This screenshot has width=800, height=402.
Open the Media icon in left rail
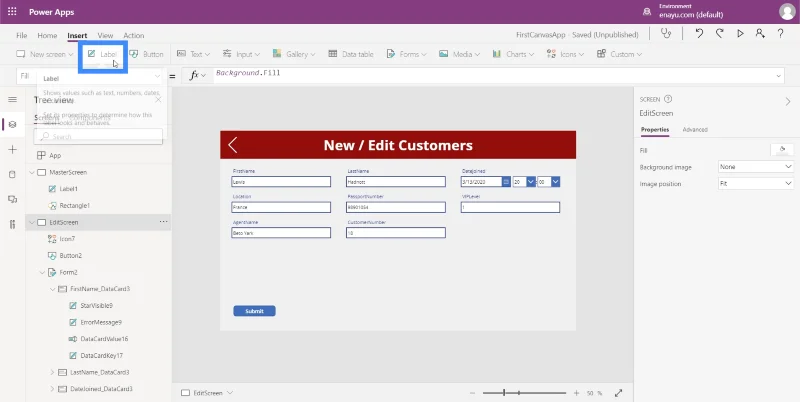(13, 199)
